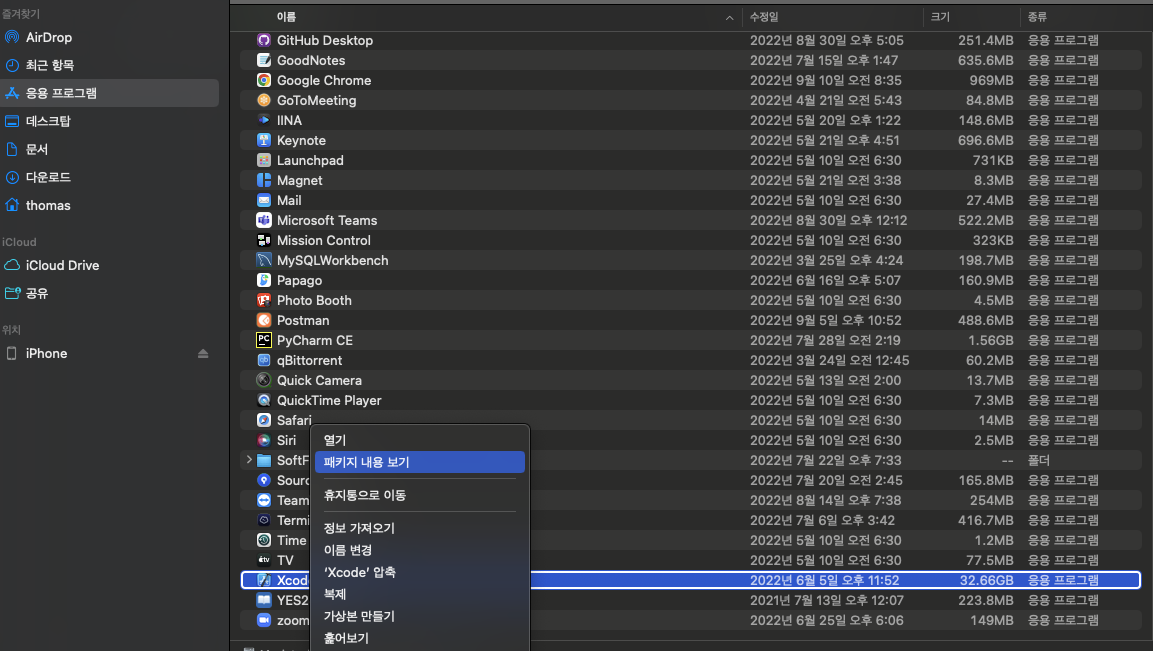The height and width of the screenshot is (651, 1153).
Task: Sort the list by the 크기 column header
Action: [x=940, y=17]
